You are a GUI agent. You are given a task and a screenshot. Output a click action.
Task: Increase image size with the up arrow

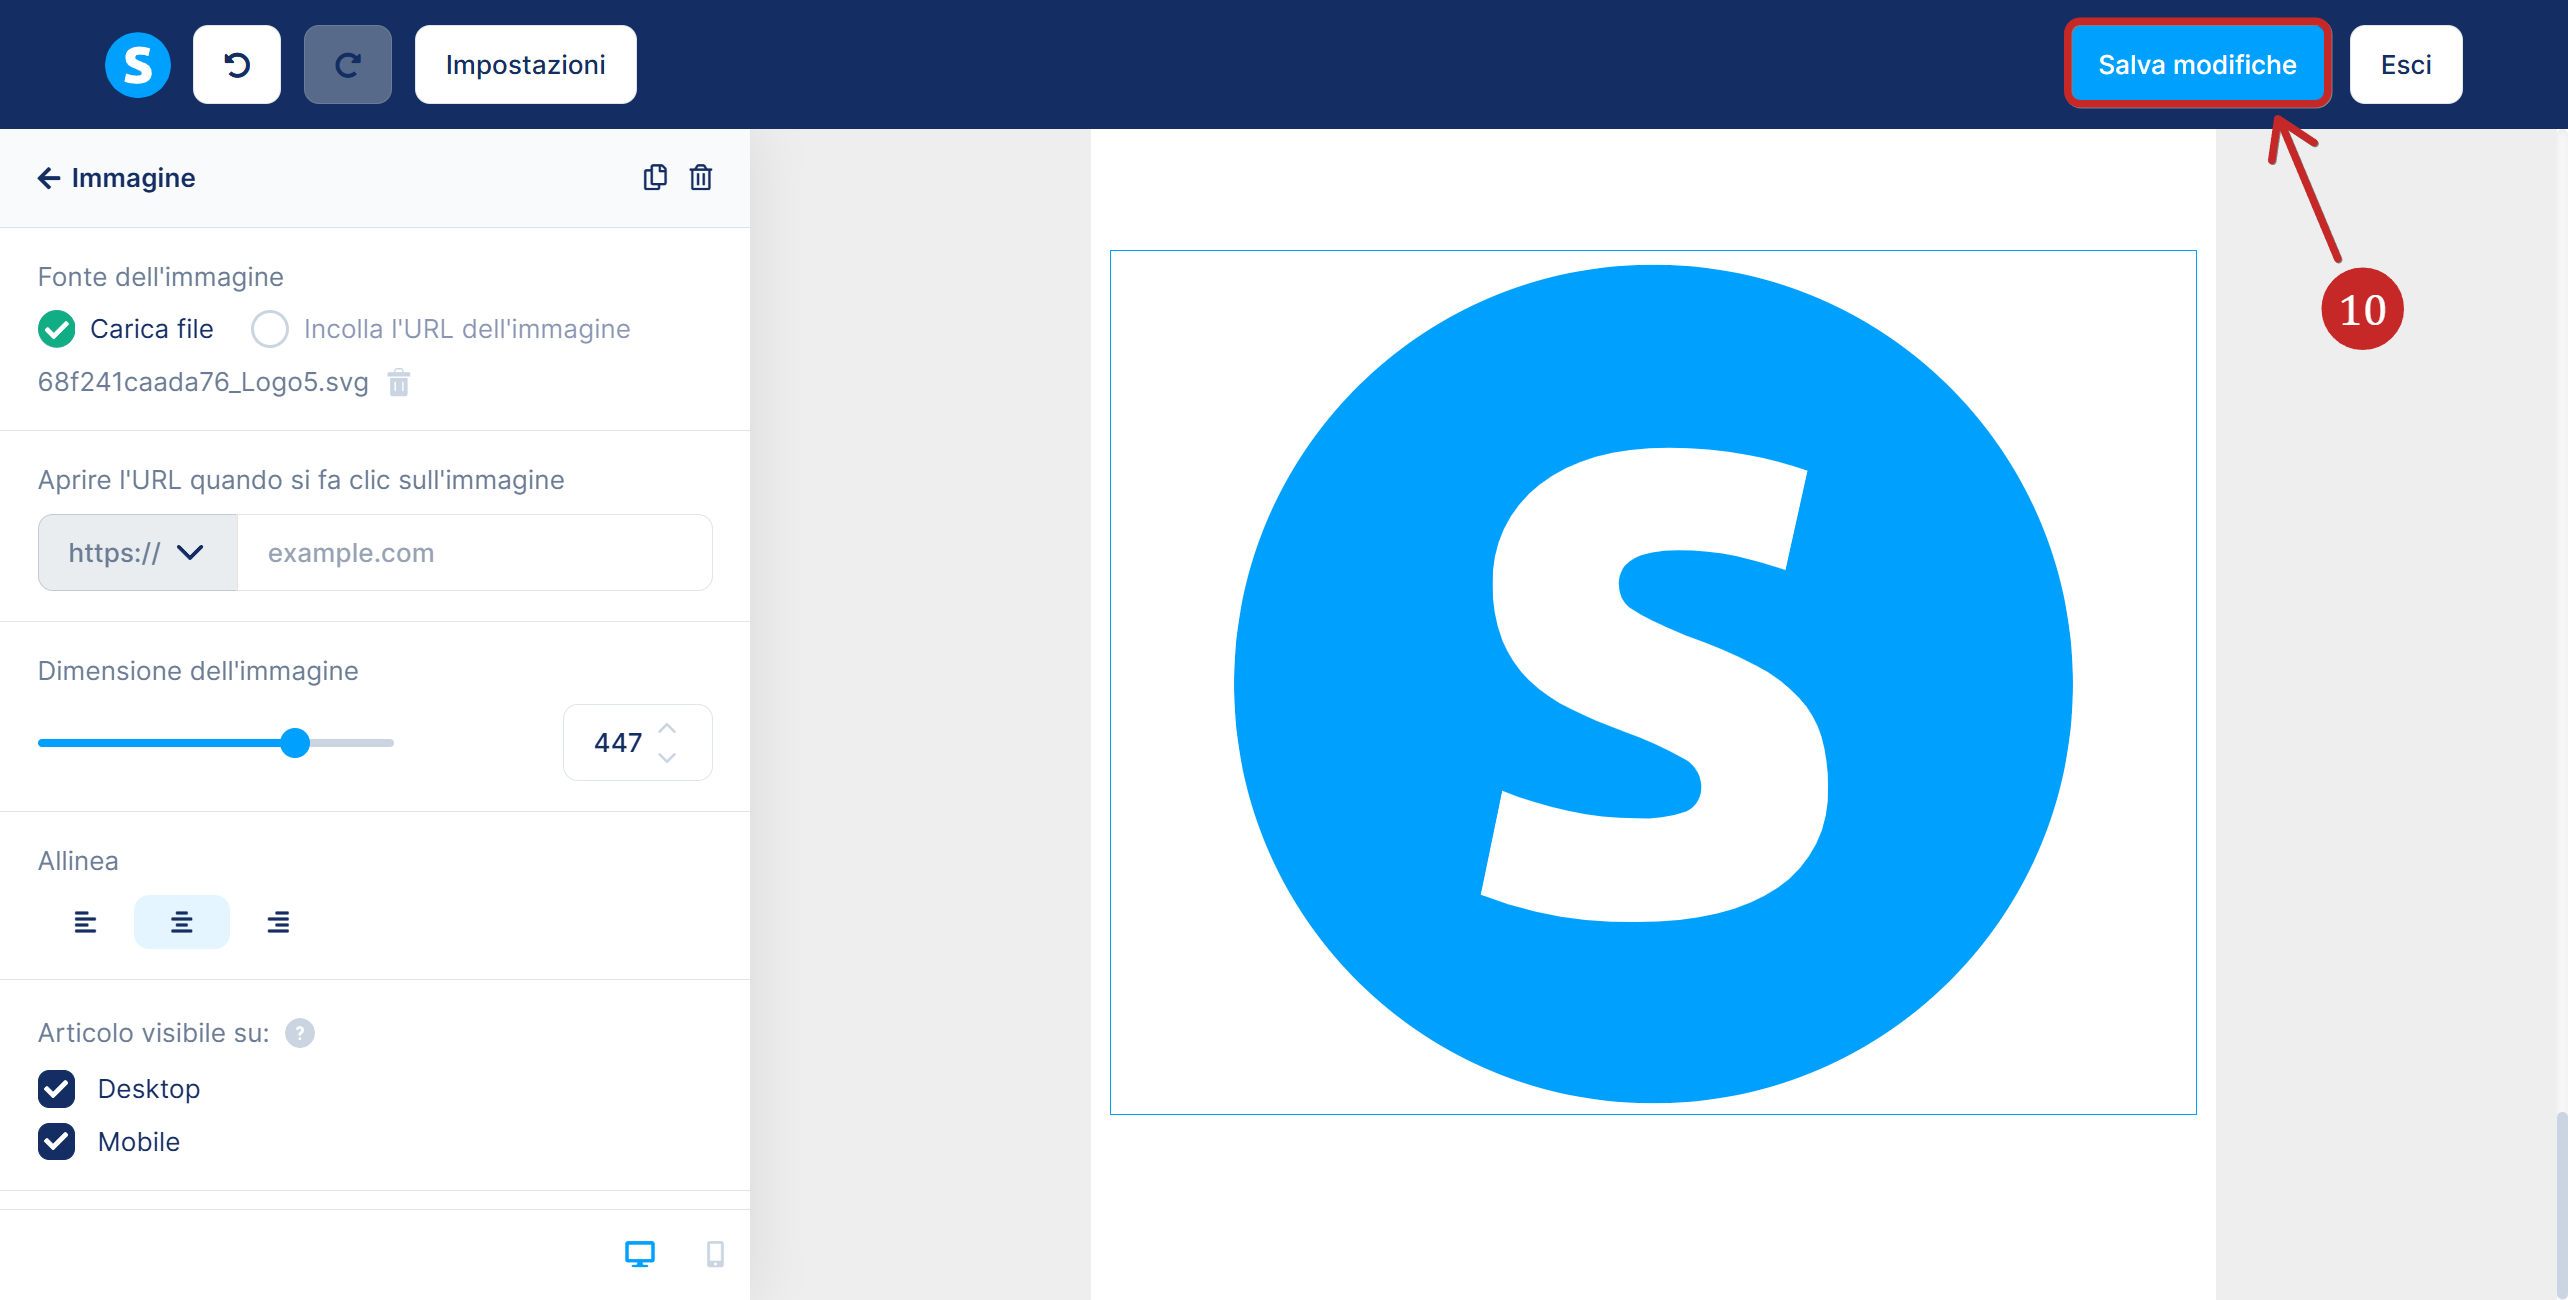pos(667,728)
